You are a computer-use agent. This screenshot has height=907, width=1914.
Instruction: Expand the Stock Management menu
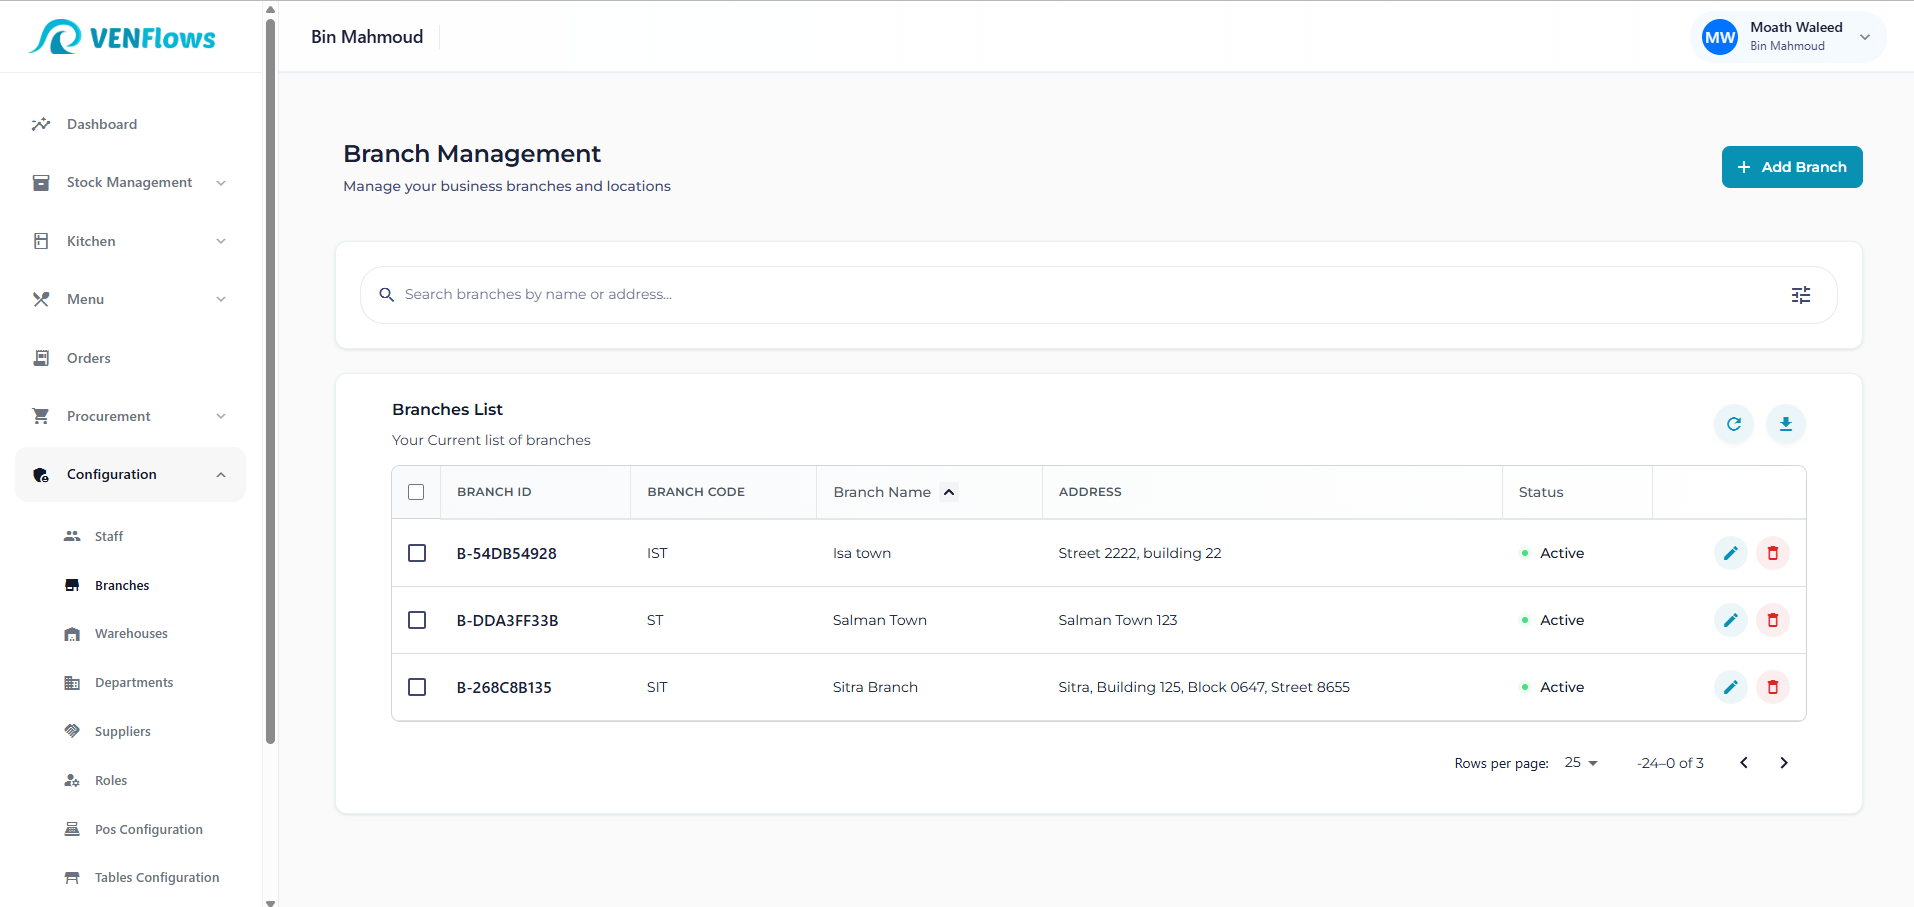(x=130, y=183)
